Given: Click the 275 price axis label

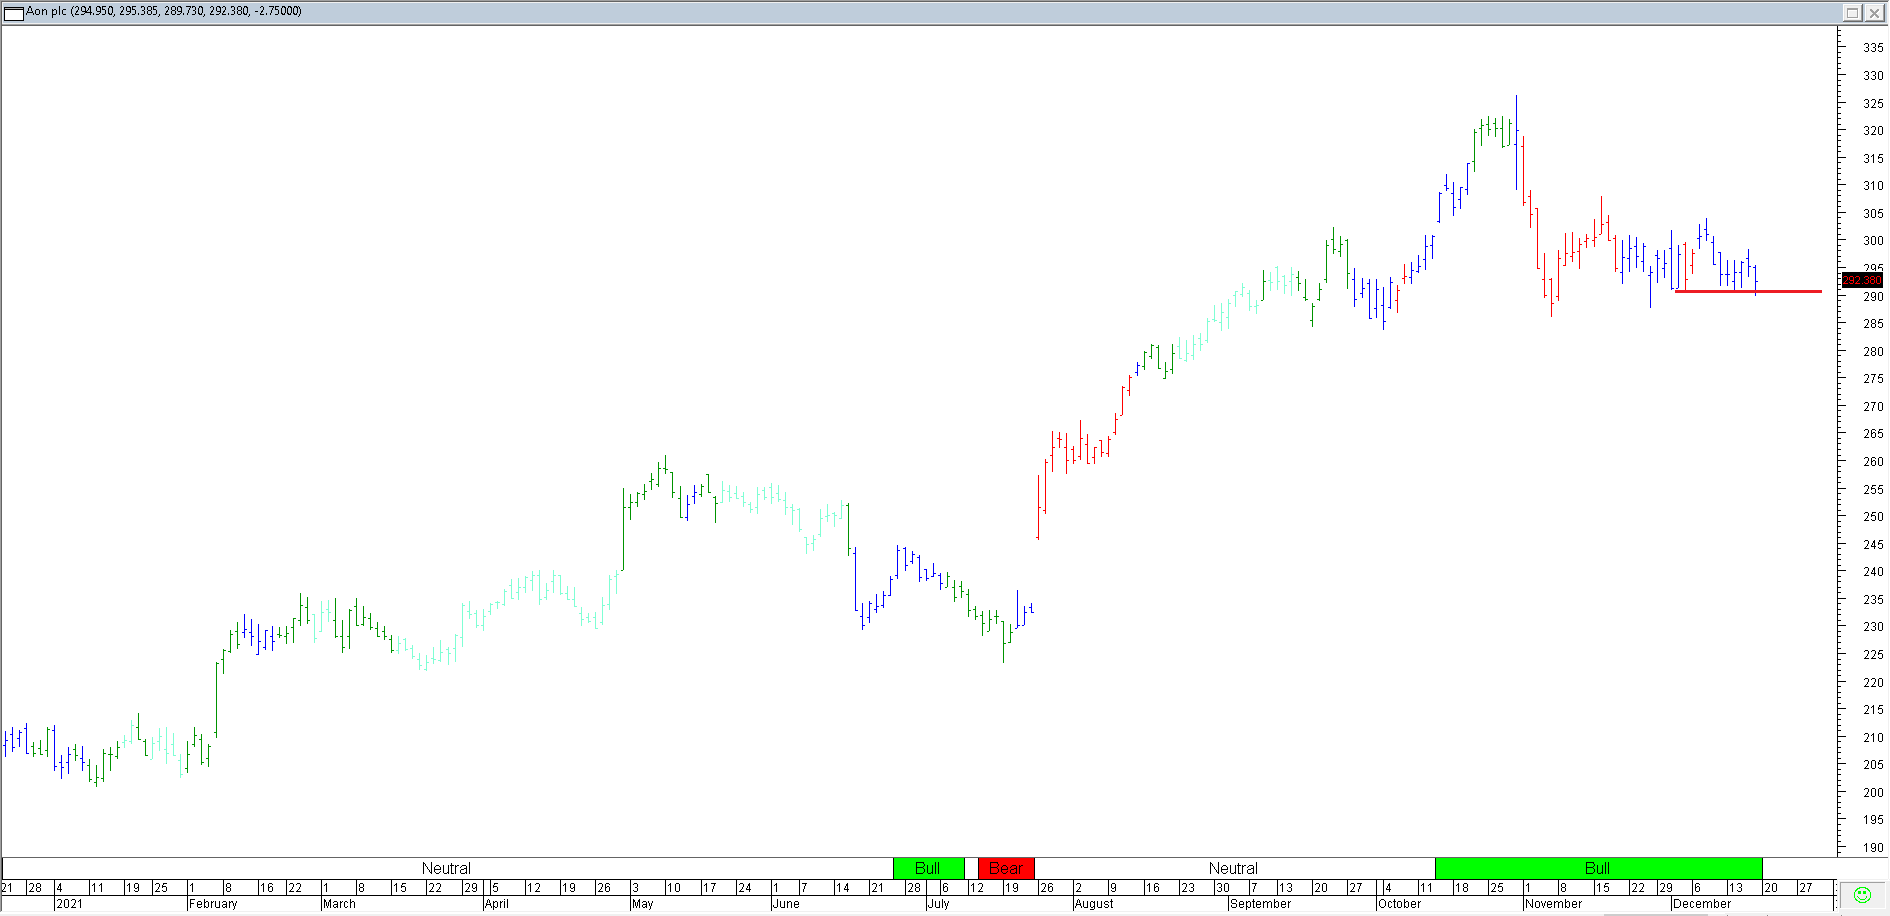Looking at the screenshot, I should [x=1873, y=379].
